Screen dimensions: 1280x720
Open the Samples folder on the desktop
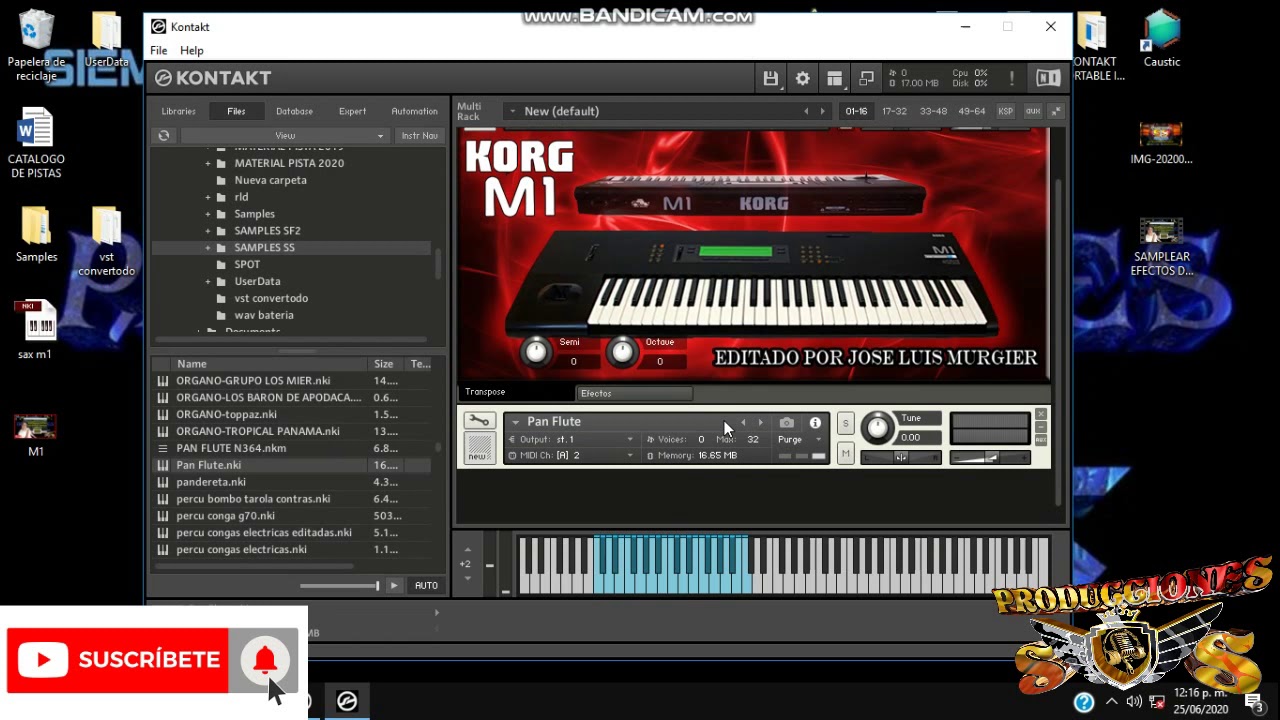[36, 235]
